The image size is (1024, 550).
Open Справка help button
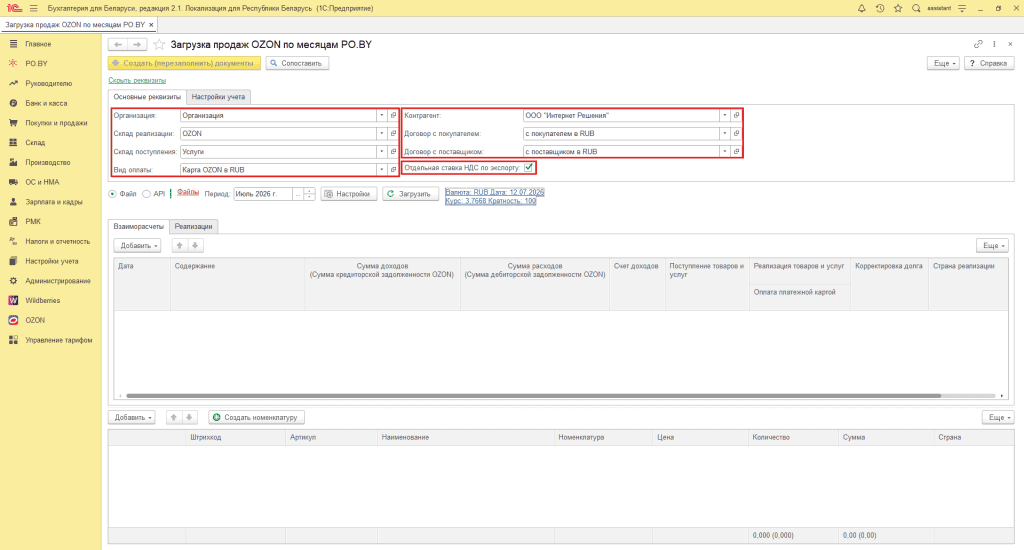(x=989, y=63)
